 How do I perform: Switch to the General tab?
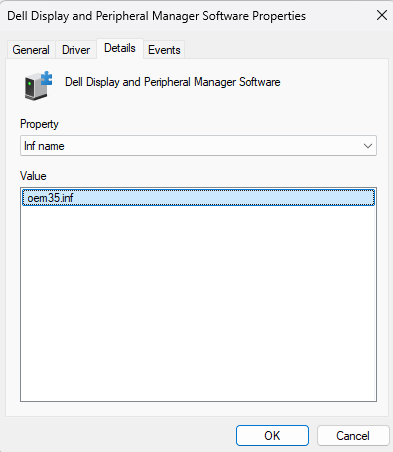pos(31,50)
